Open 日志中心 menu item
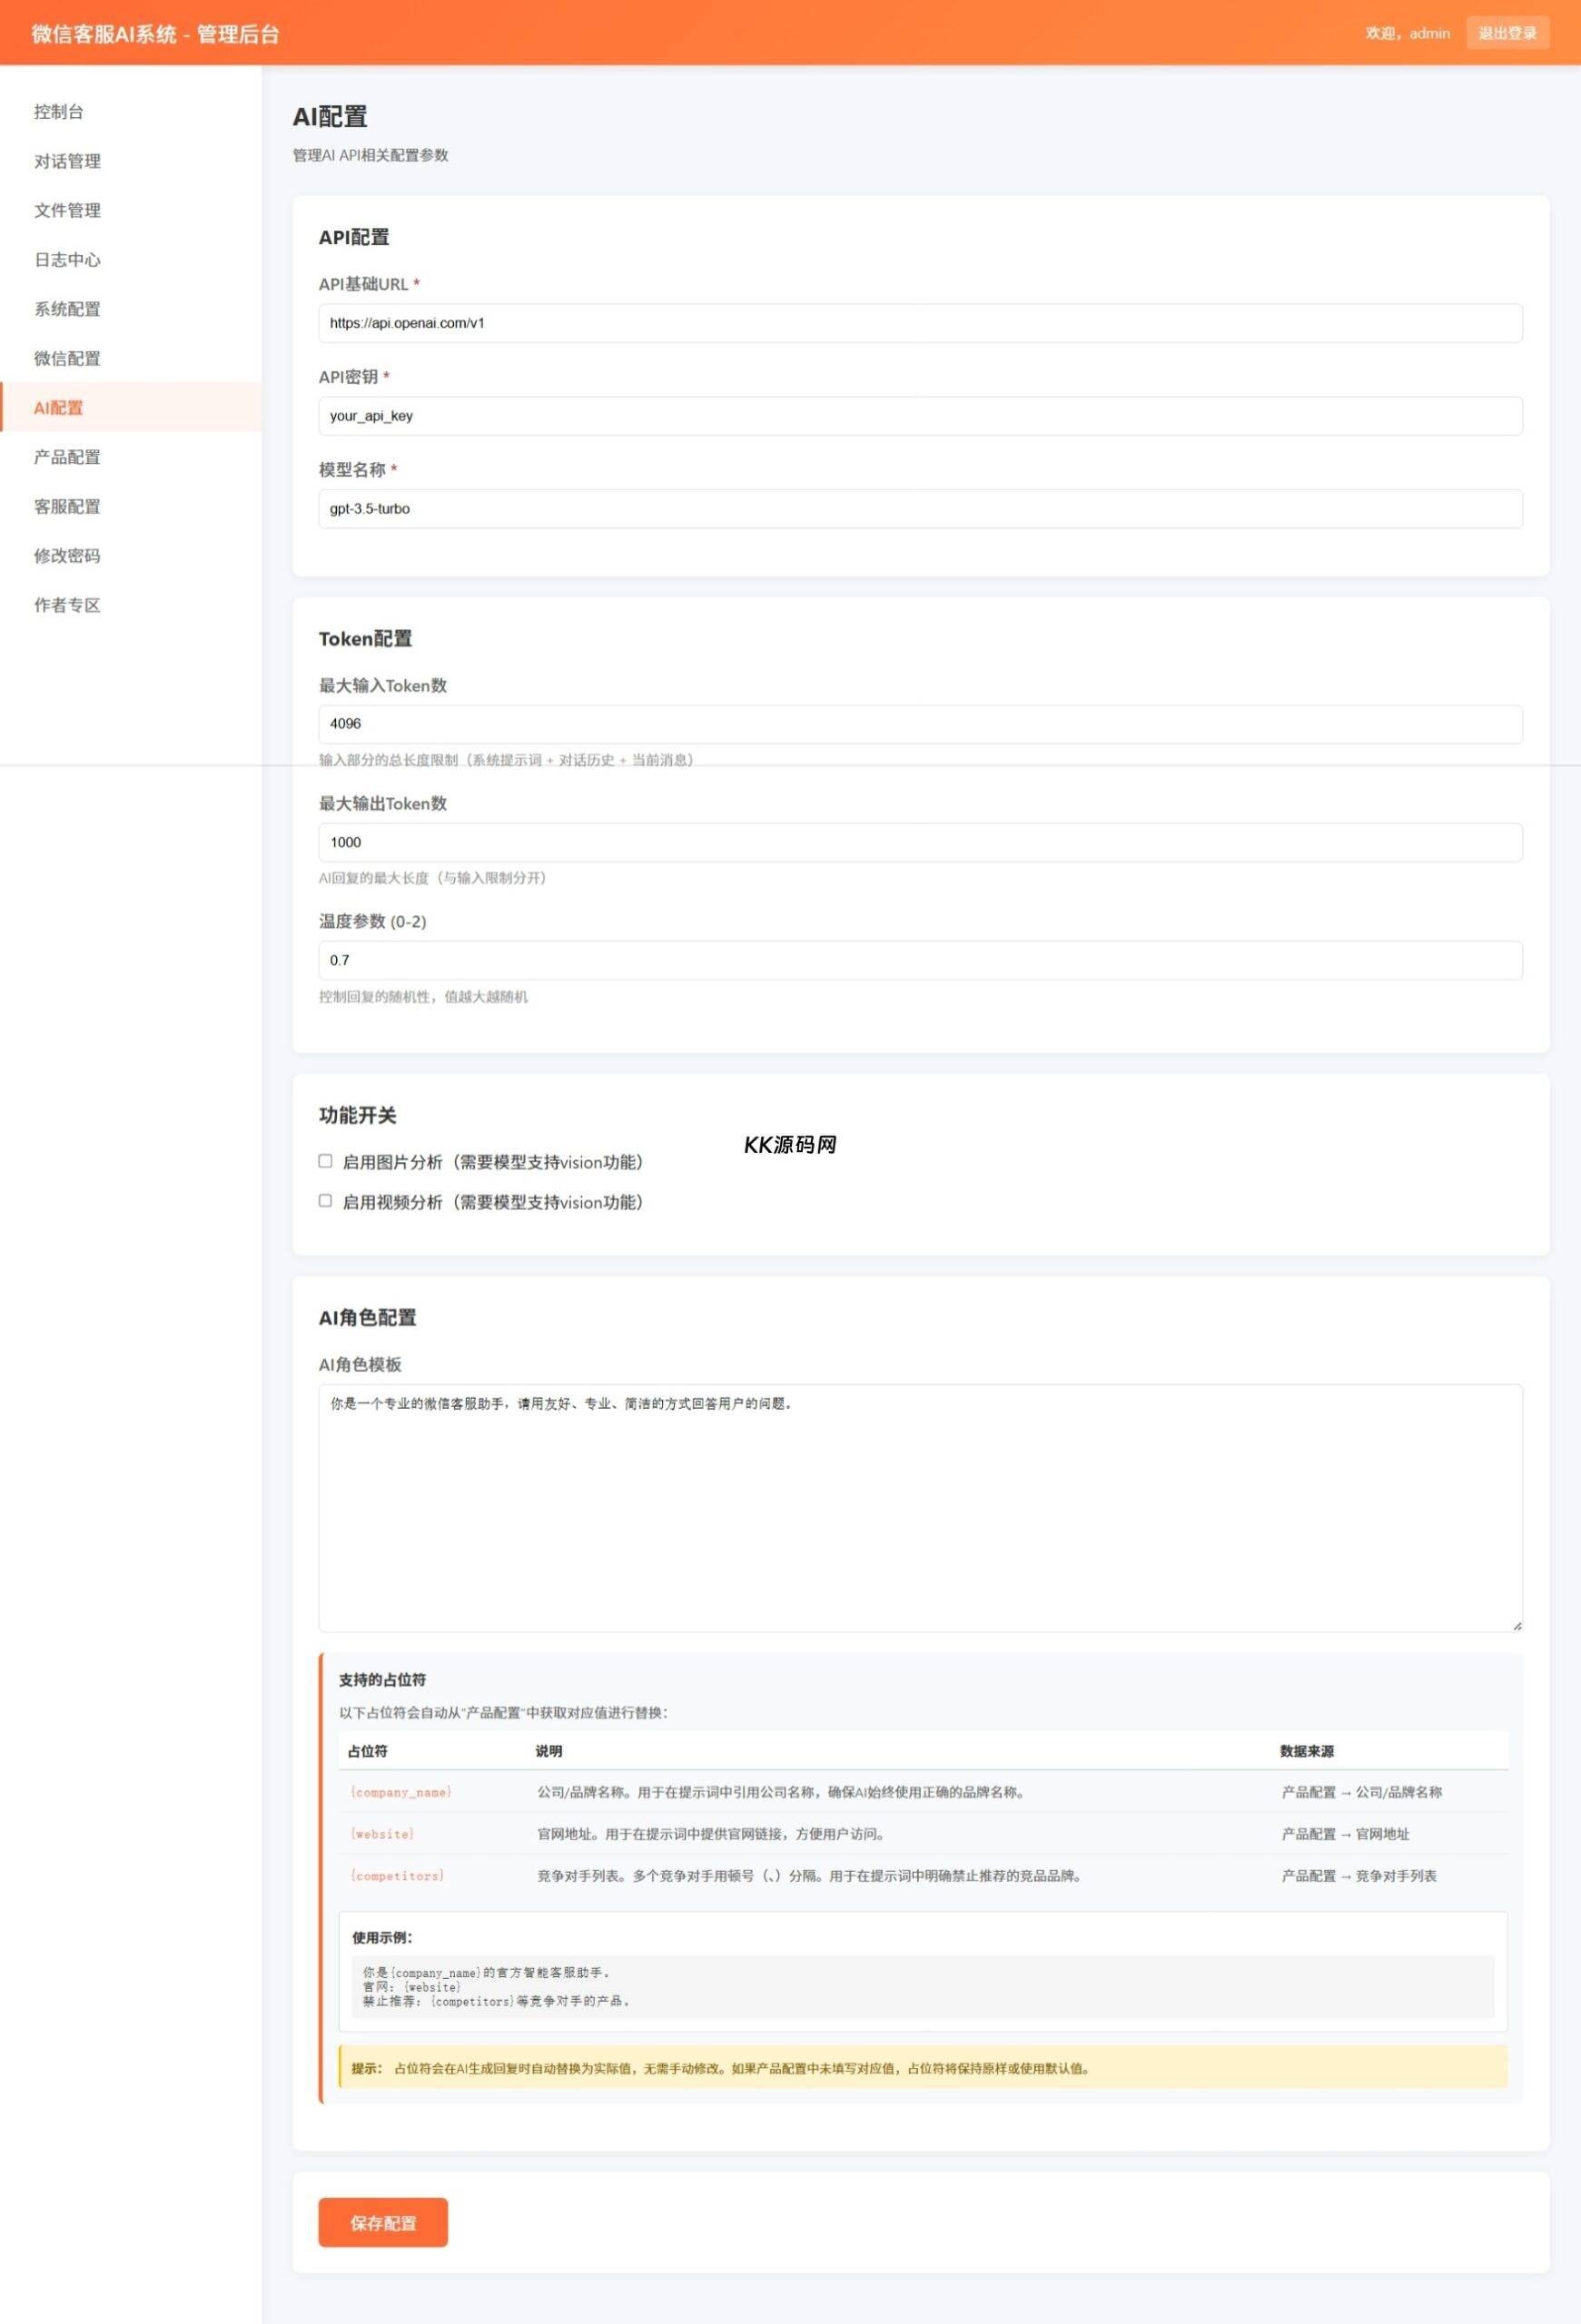 67,260
